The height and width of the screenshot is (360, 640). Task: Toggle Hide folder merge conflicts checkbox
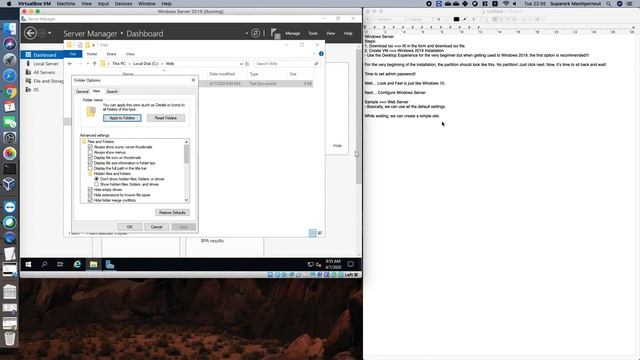coord(90,200)
